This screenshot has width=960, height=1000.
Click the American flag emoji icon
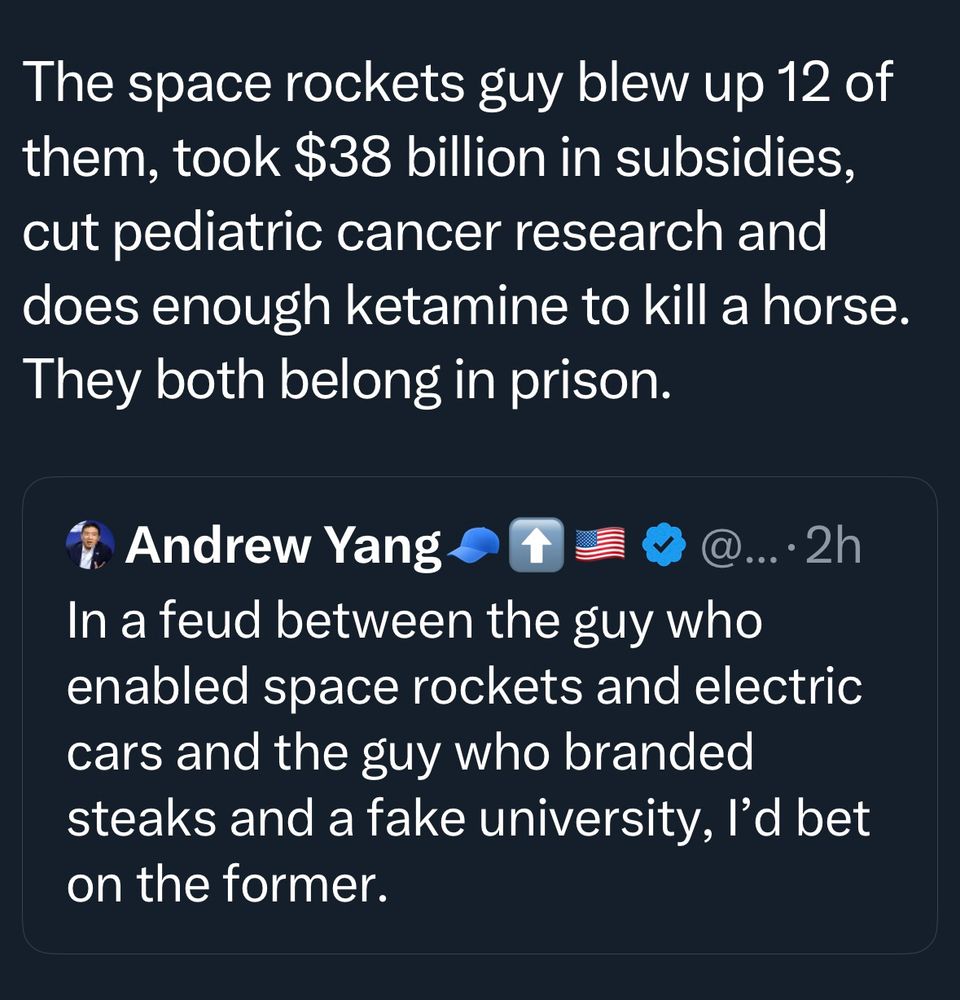coord(600,545)
